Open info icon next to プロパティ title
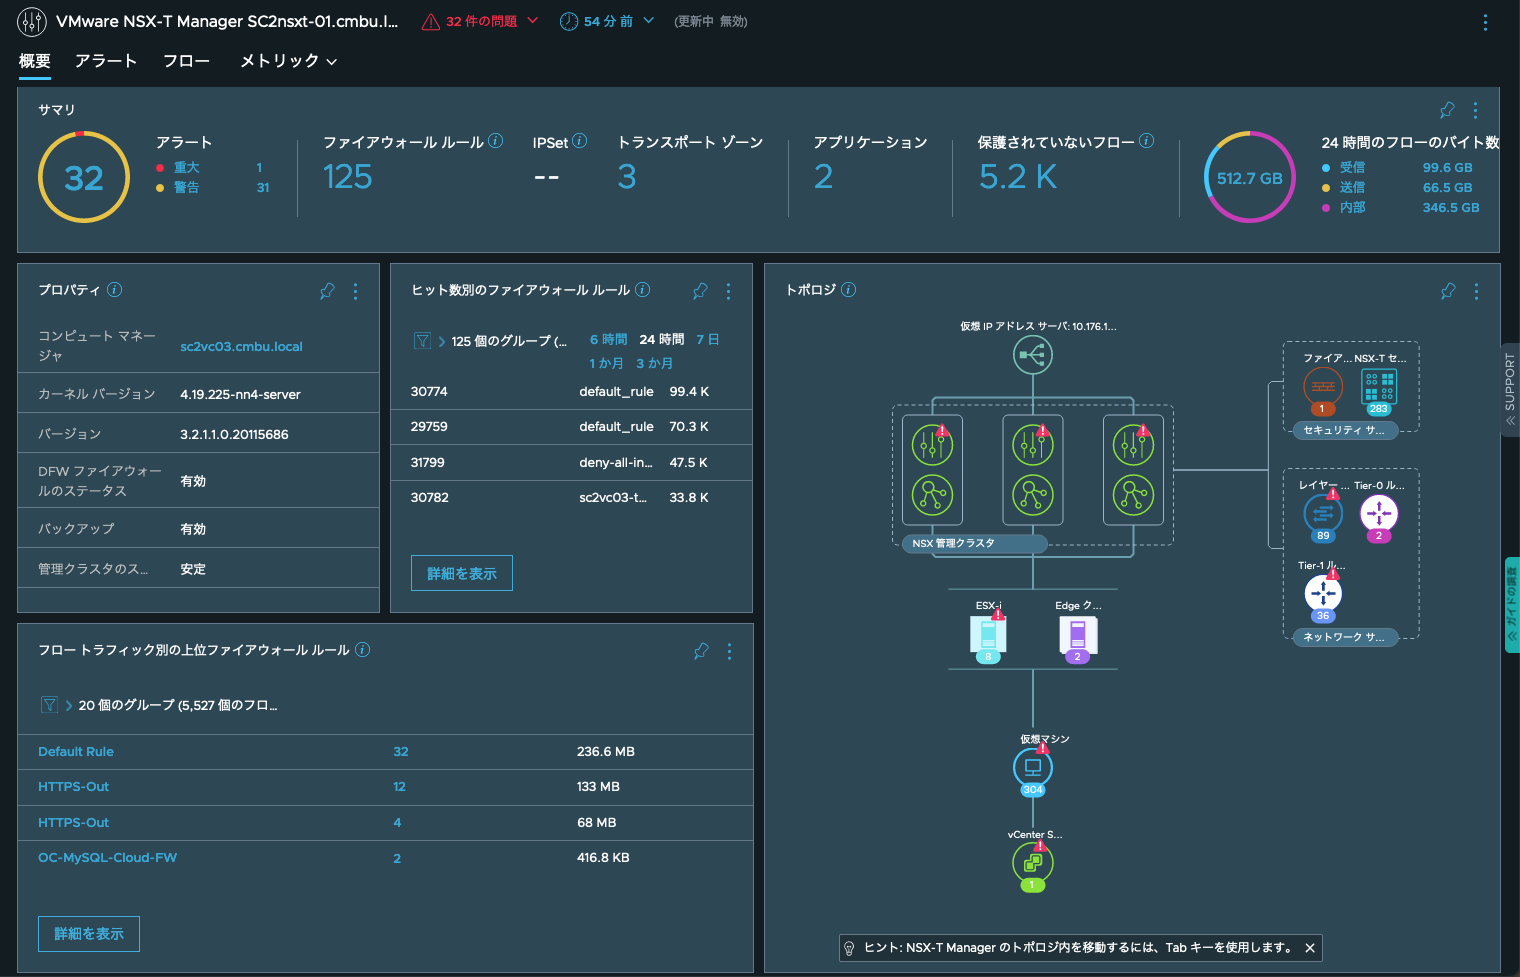 (115, 290)
